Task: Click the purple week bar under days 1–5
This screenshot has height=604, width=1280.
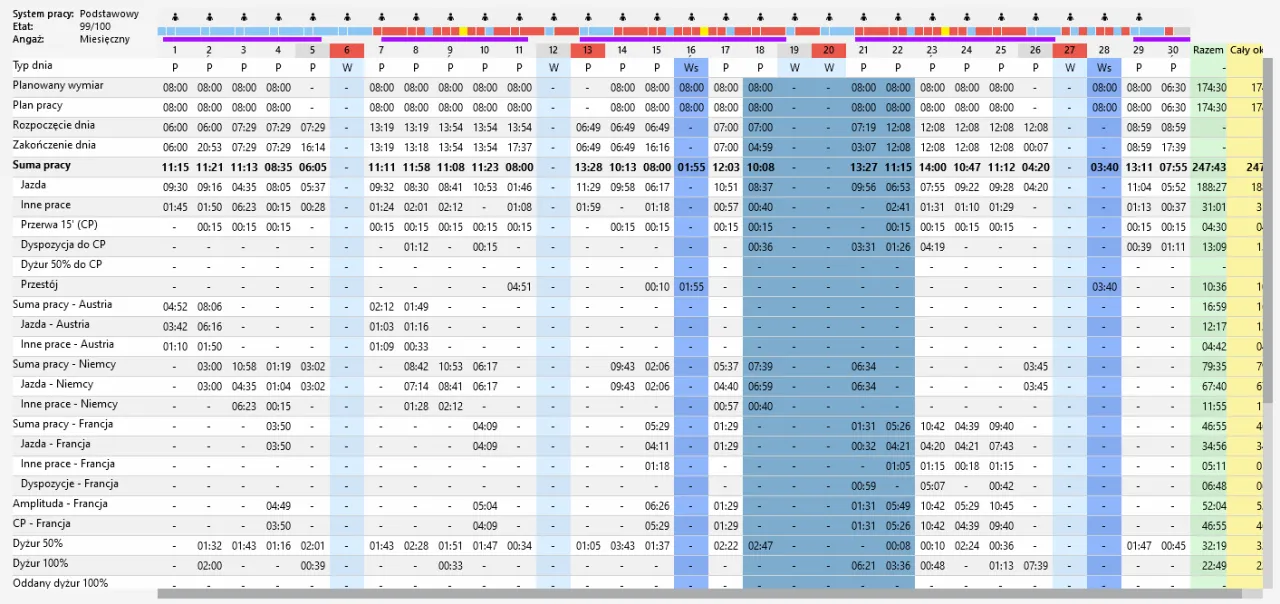Action: 240,40
